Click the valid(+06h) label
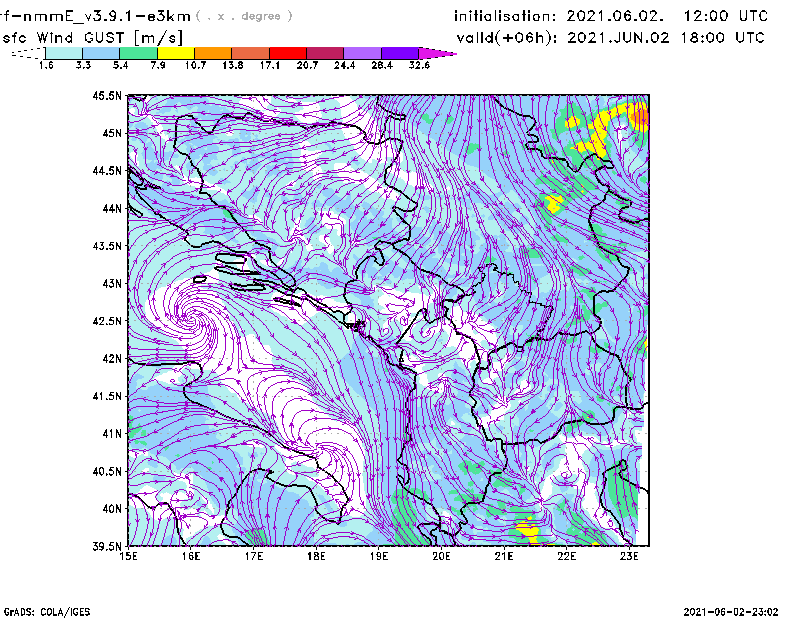This screenshot has height=618, width=800. [507, 38]
